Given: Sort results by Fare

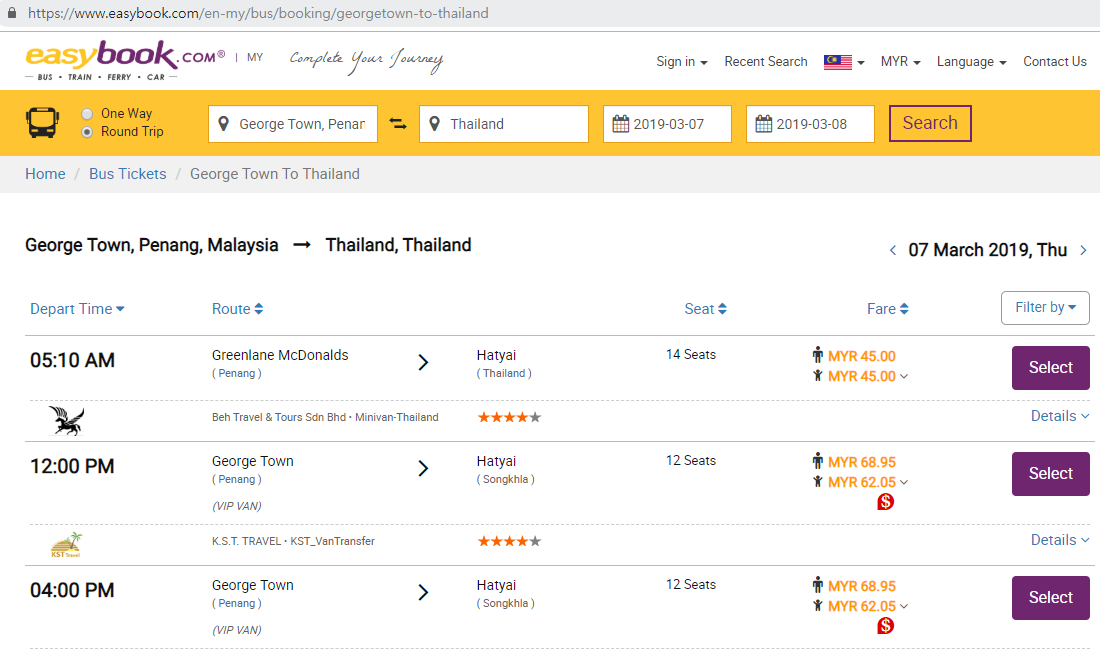Looking at the screenshot, I should click(887, 309).
